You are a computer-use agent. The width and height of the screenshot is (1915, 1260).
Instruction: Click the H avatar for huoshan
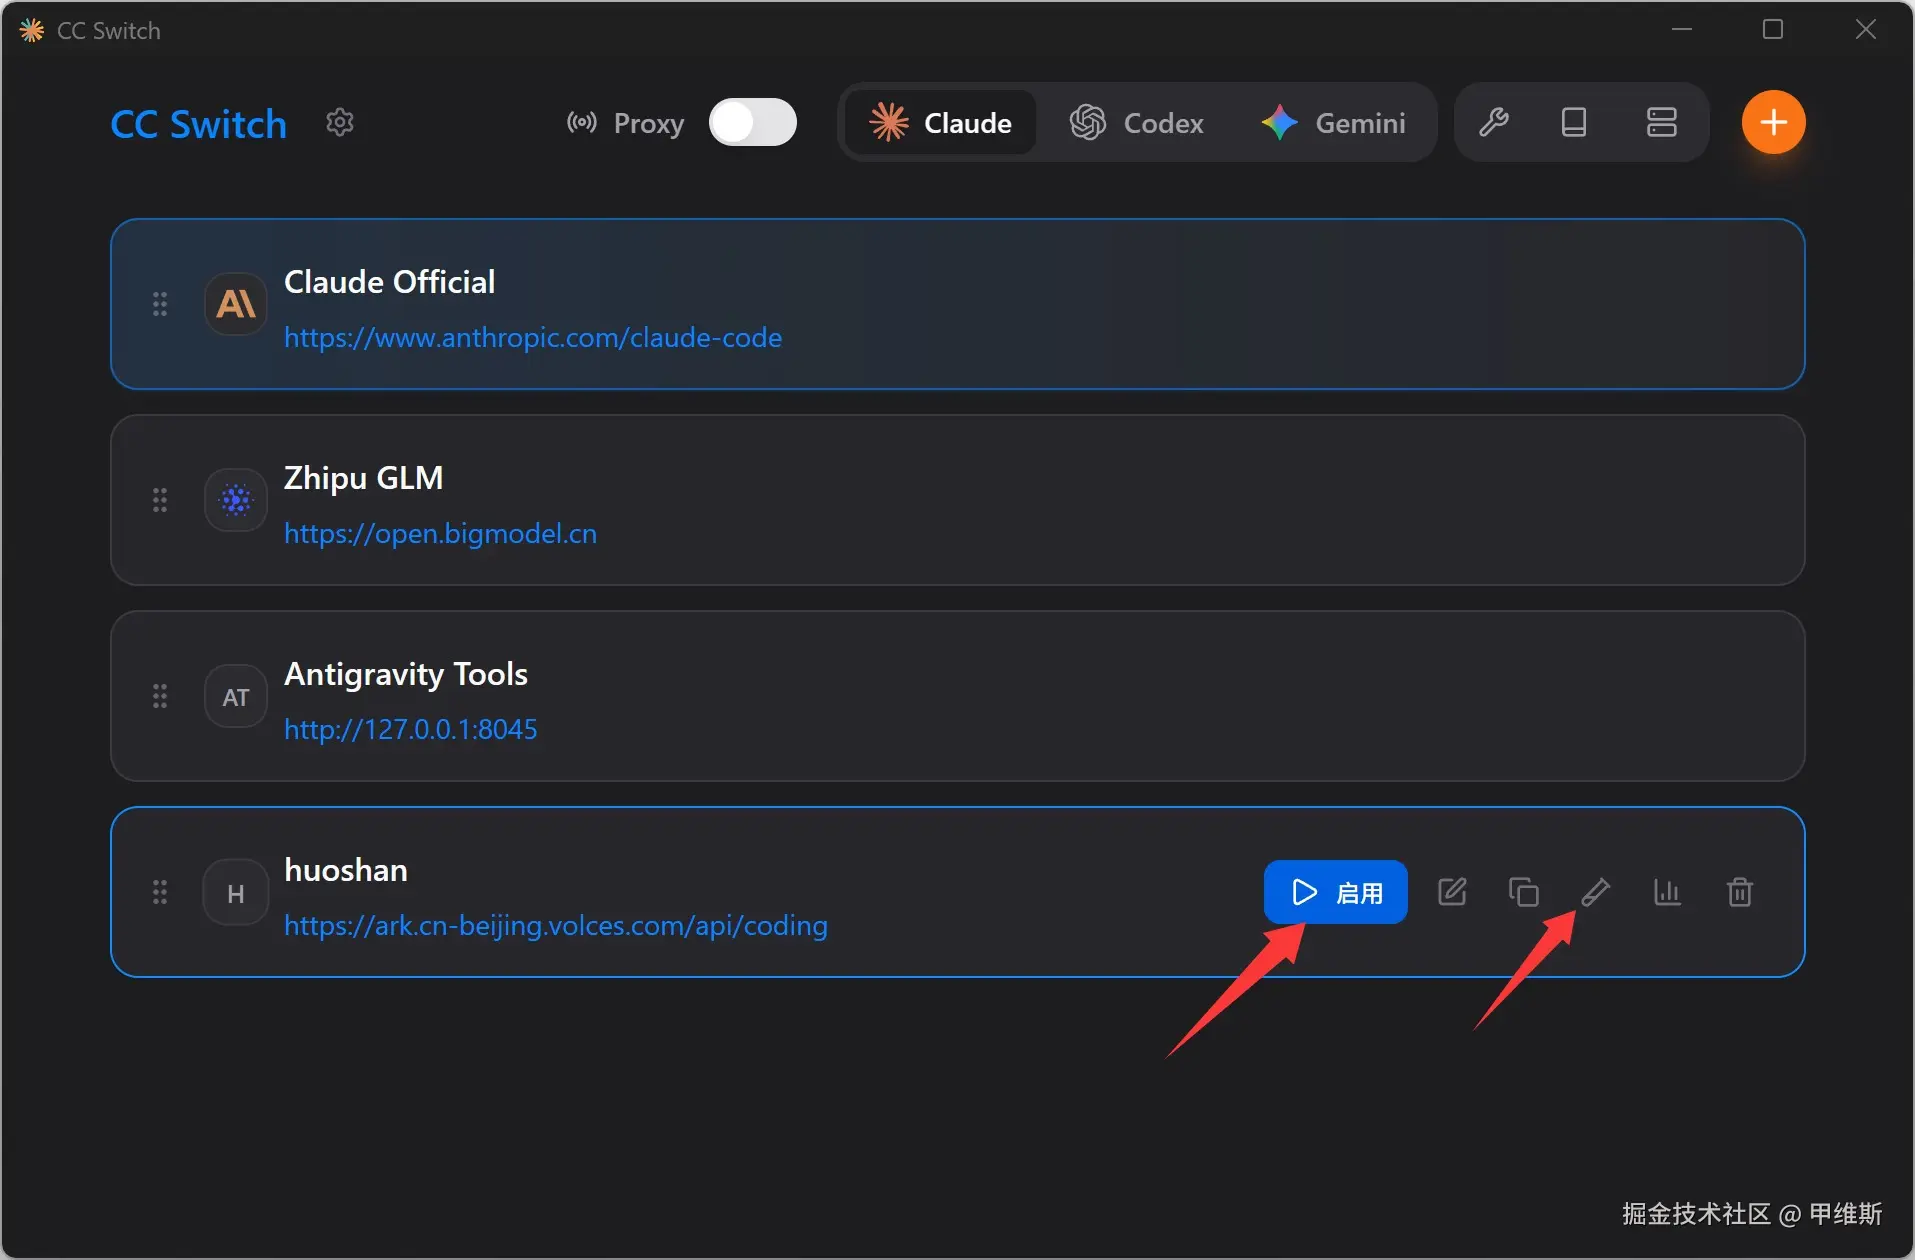236,892
